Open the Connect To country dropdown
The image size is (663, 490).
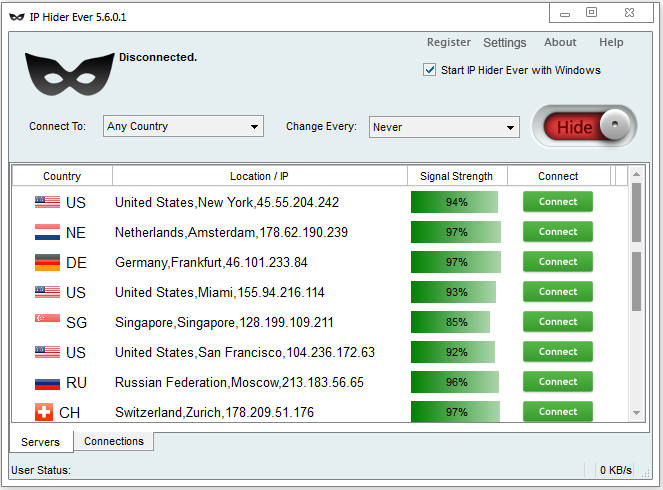[x=184, y=126]
